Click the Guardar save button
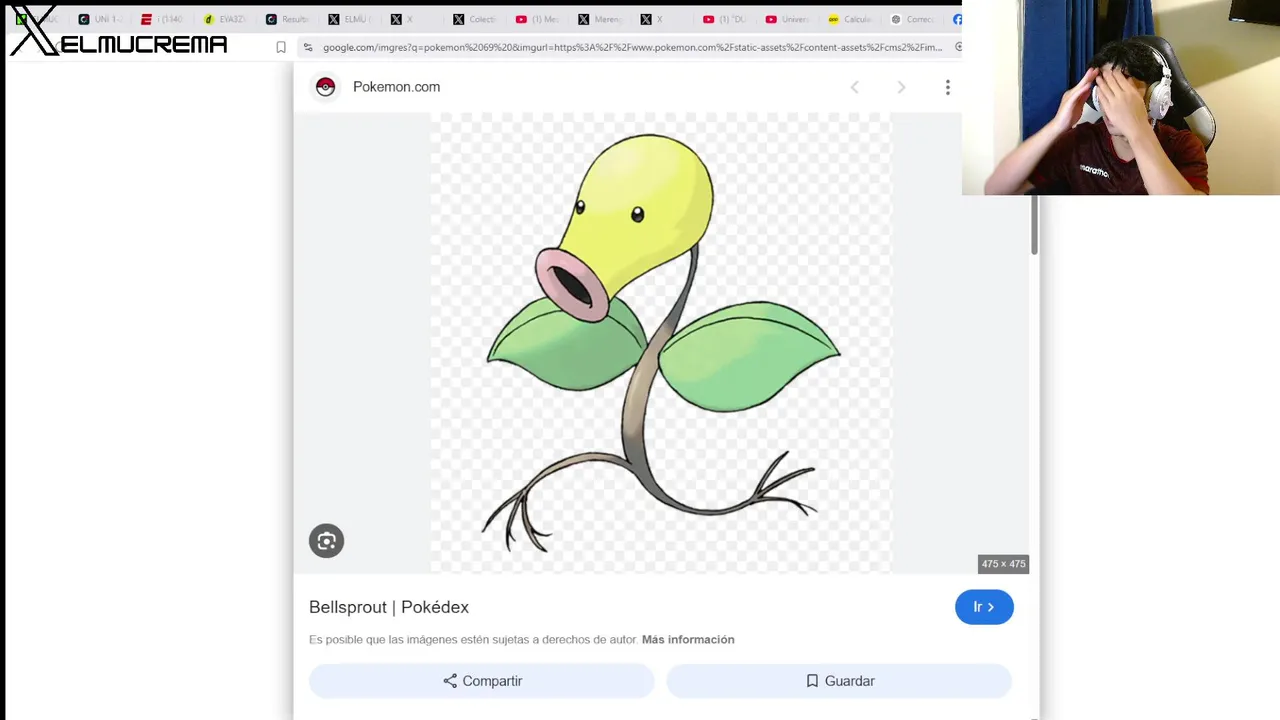This screenshot has height=720, width=1280. (x=840, y=681)
